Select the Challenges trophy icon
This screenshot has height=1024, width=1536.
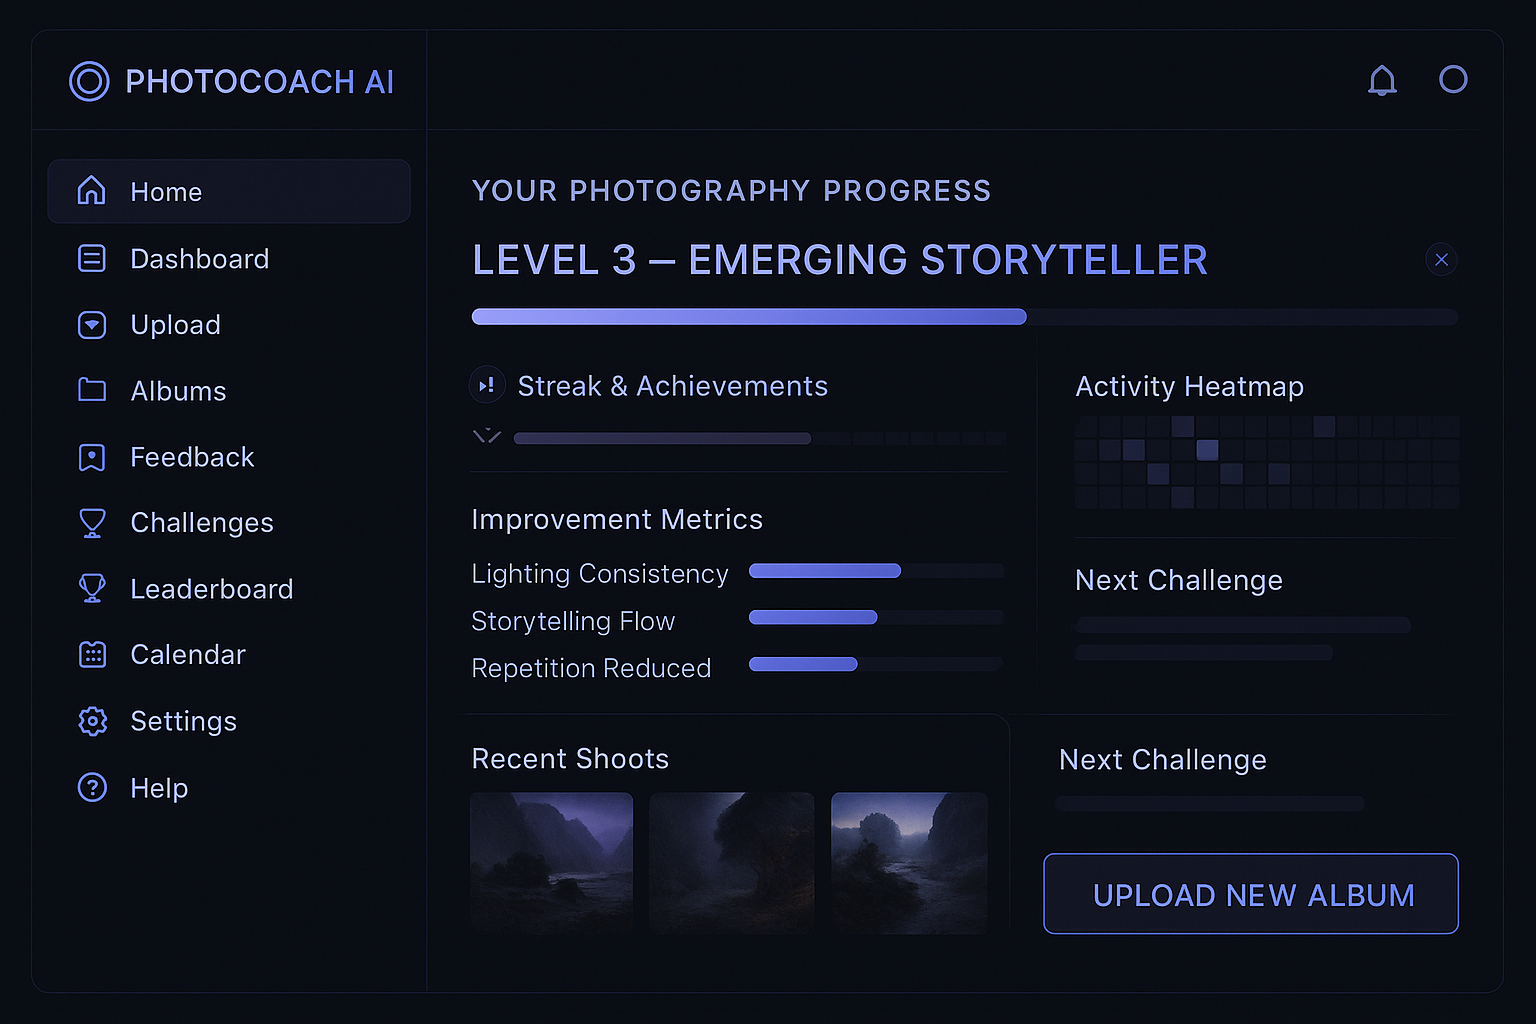pyautogui.click(x=92, y=522)
